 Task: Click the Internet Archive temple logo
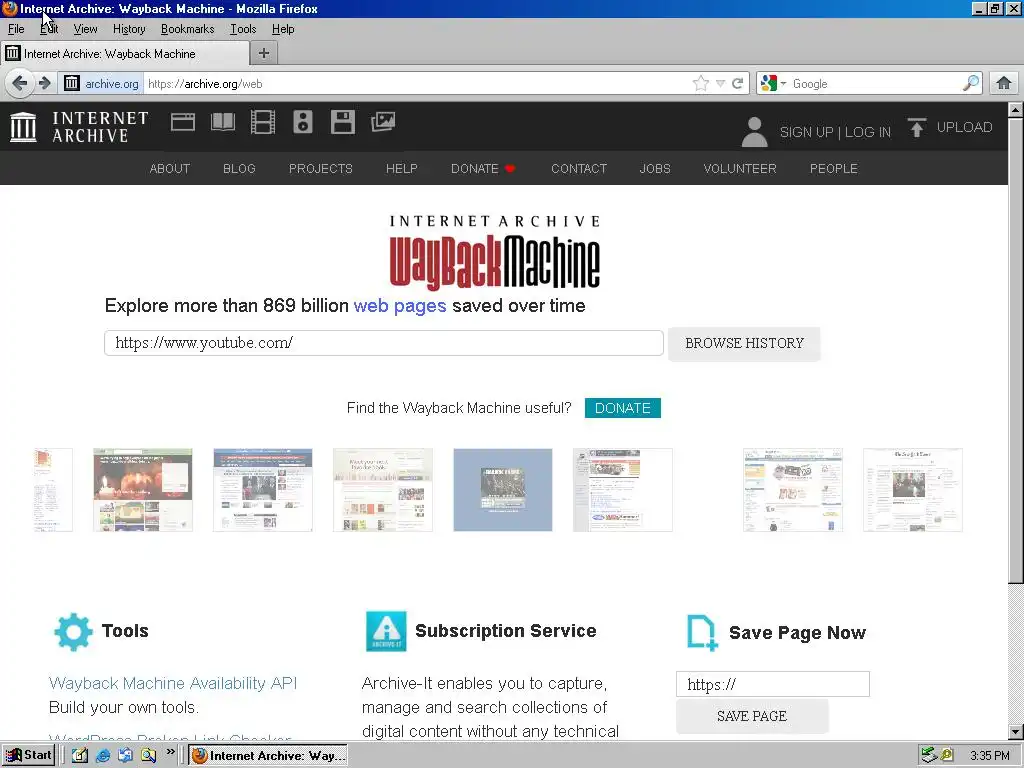coord(24,127)
